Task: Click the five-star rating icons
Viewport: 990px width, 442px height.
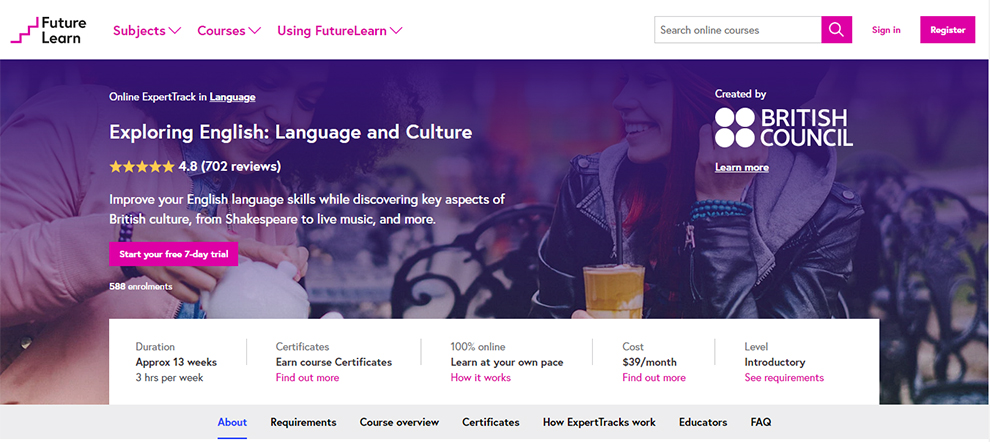Action: tap(141, 167)
